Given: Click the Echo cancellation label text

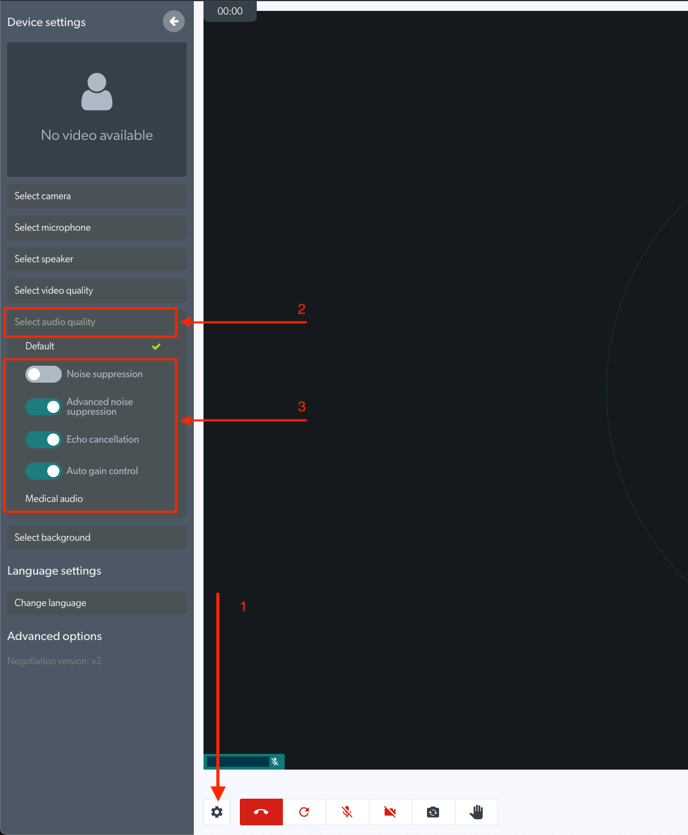Looking at the screenshot, I should [x=103, y=439].
